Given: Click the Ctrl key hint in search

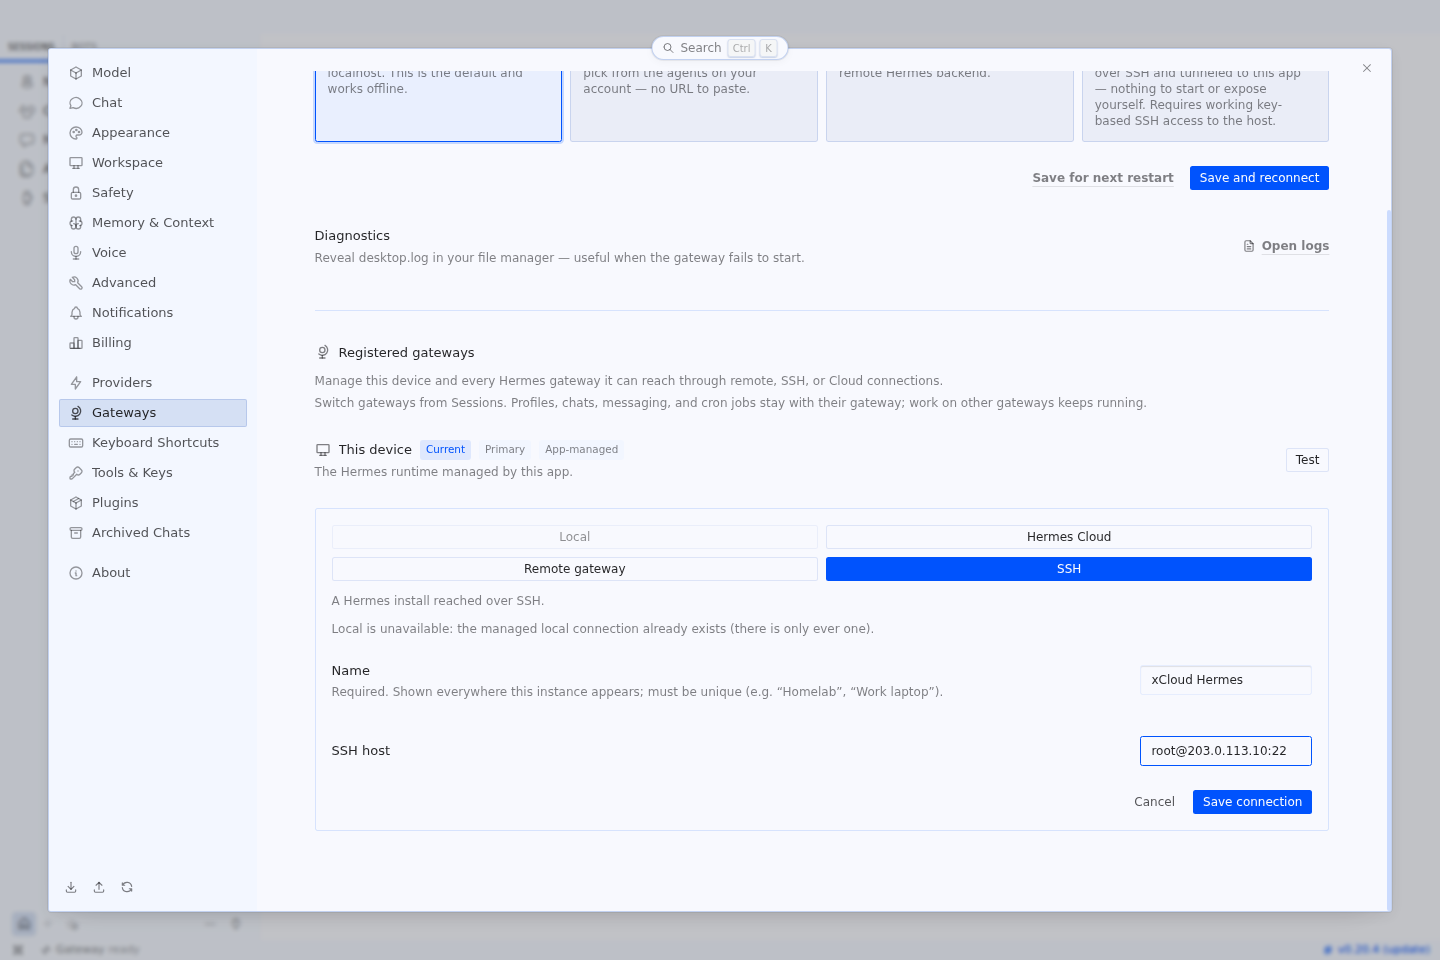Looking at the screenshot, I should pos(741,48).
